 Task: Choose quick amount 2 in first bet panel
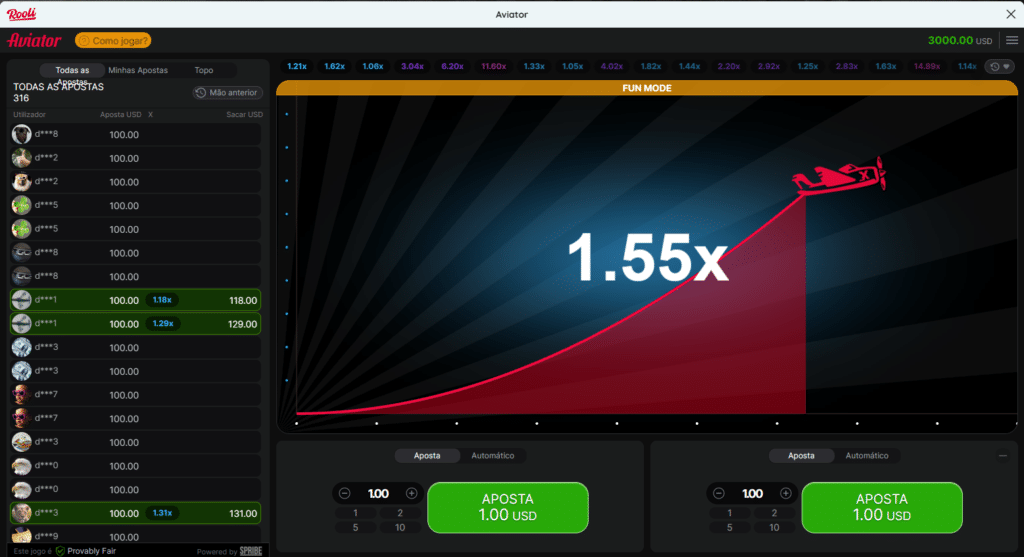[400, 513]
